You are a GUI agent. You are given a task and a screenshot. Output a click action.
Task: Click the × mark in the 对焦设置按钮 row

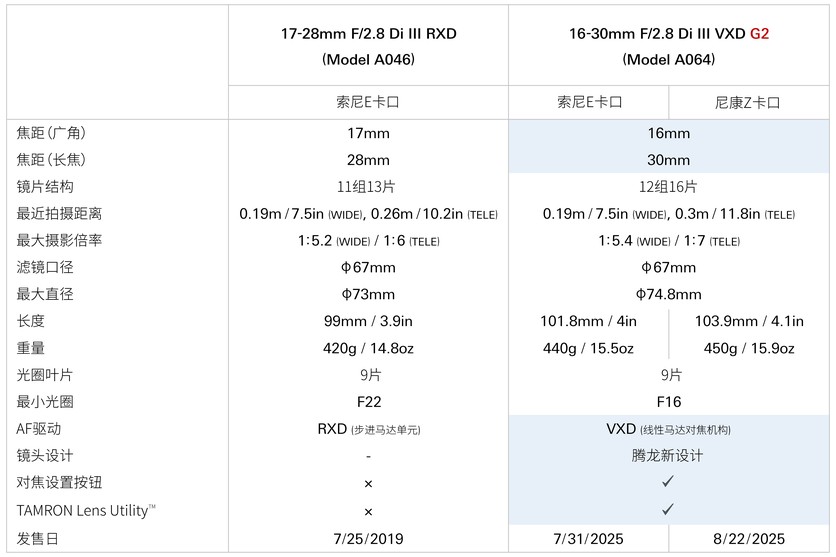click(x=368, y=483)
